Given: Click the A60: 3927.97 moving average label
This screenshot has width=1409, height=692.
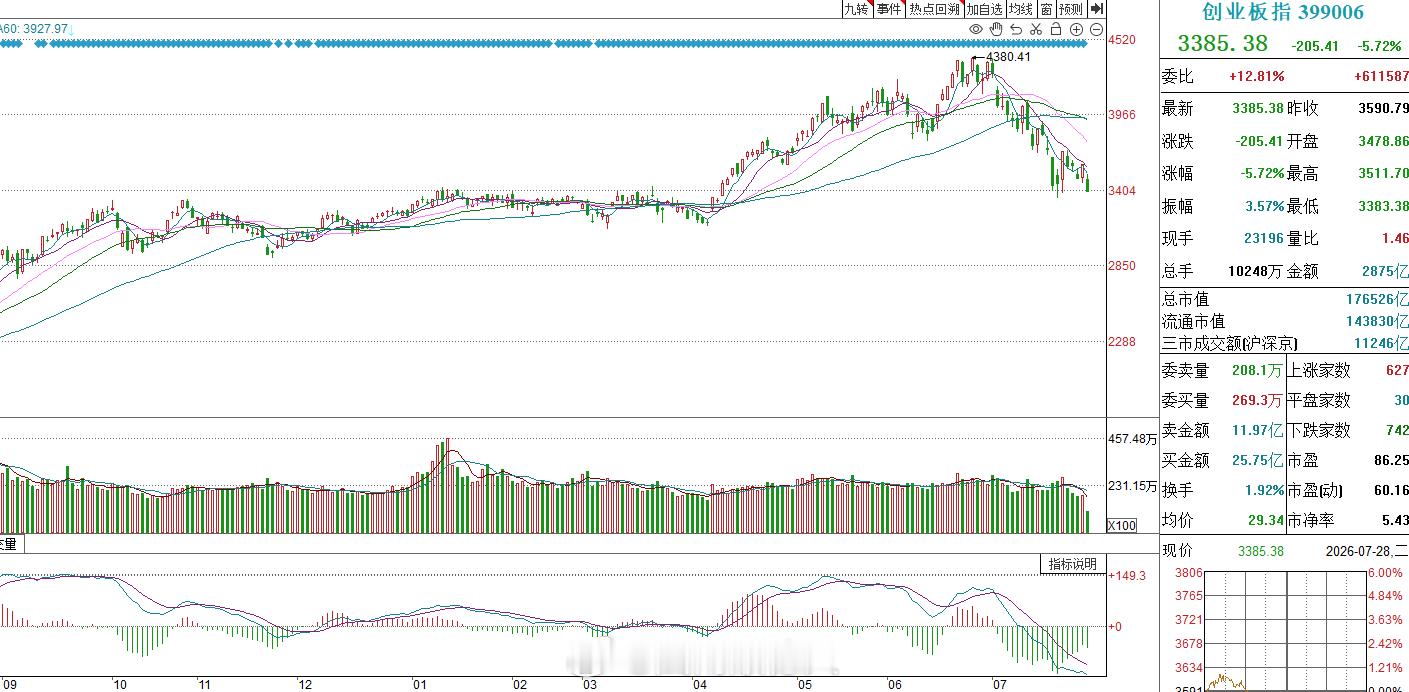Looking at the screenshot, I should click(x=35, y=29).
